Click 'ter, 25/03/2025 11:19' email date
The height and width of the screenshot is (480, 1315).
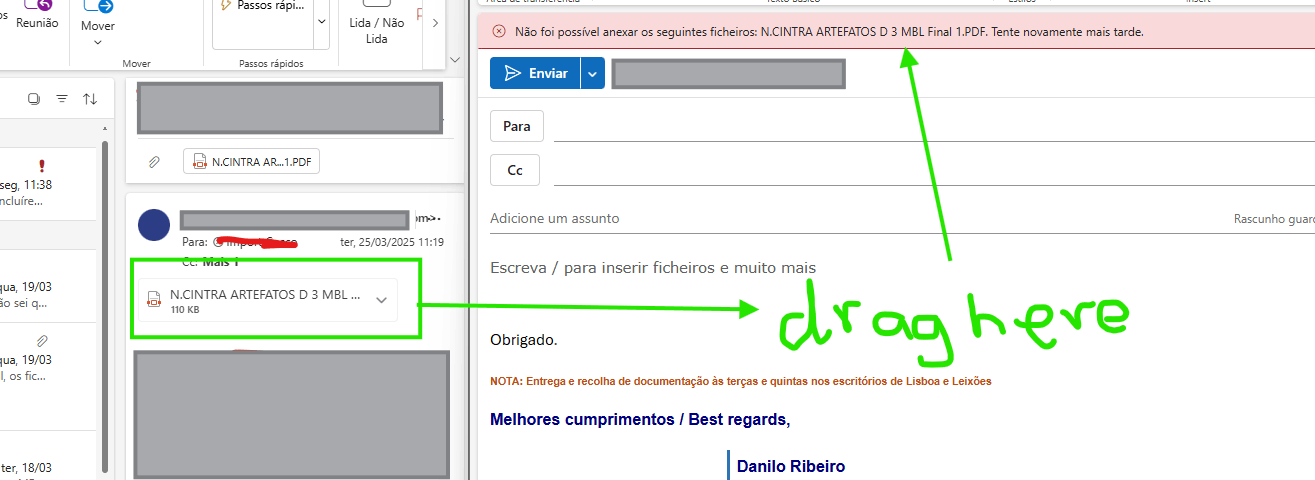[x=392, y=242]
